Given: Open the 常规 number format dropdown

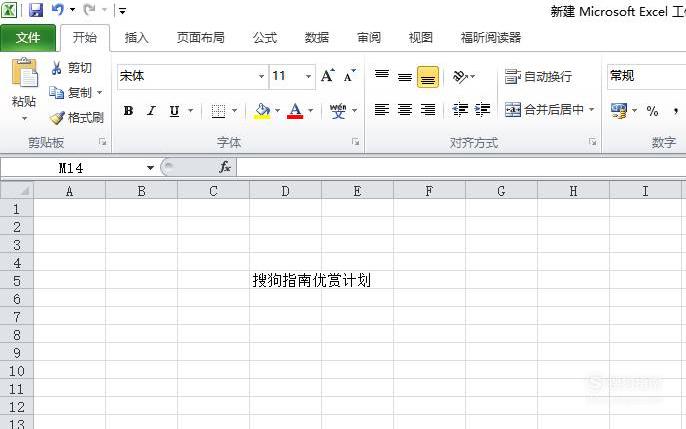Looking at the screenshot, I should click(x=646, y=76).
